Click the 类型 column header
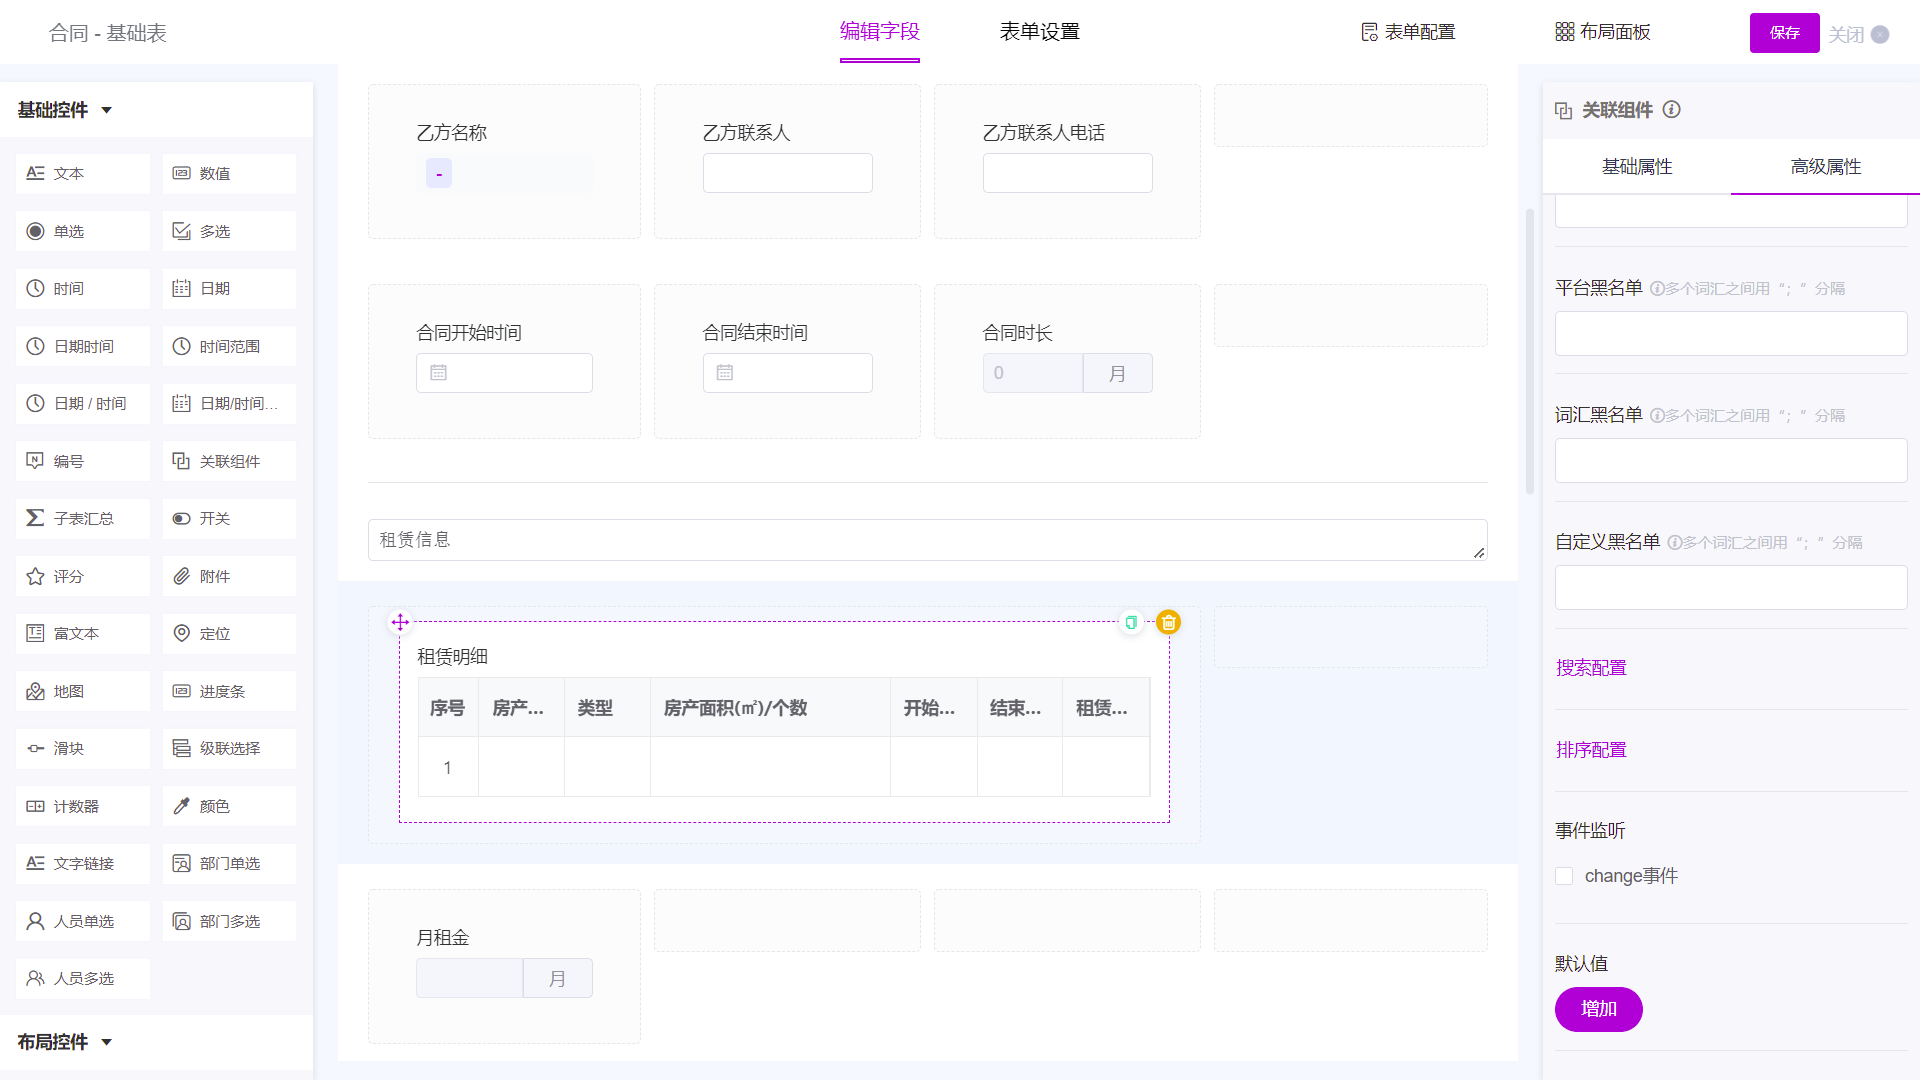Screen dimensions: 1920x1080 607,708
